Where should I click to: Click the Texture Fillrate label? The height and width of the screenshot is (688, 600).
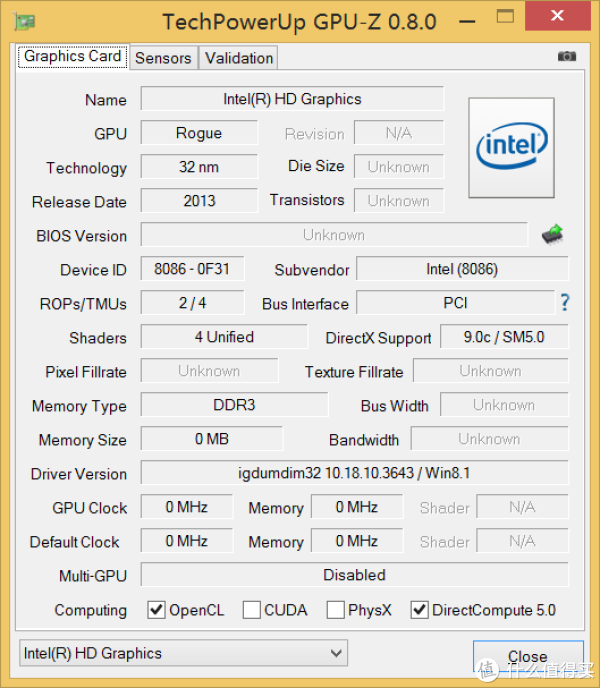[x=354, y=372]
